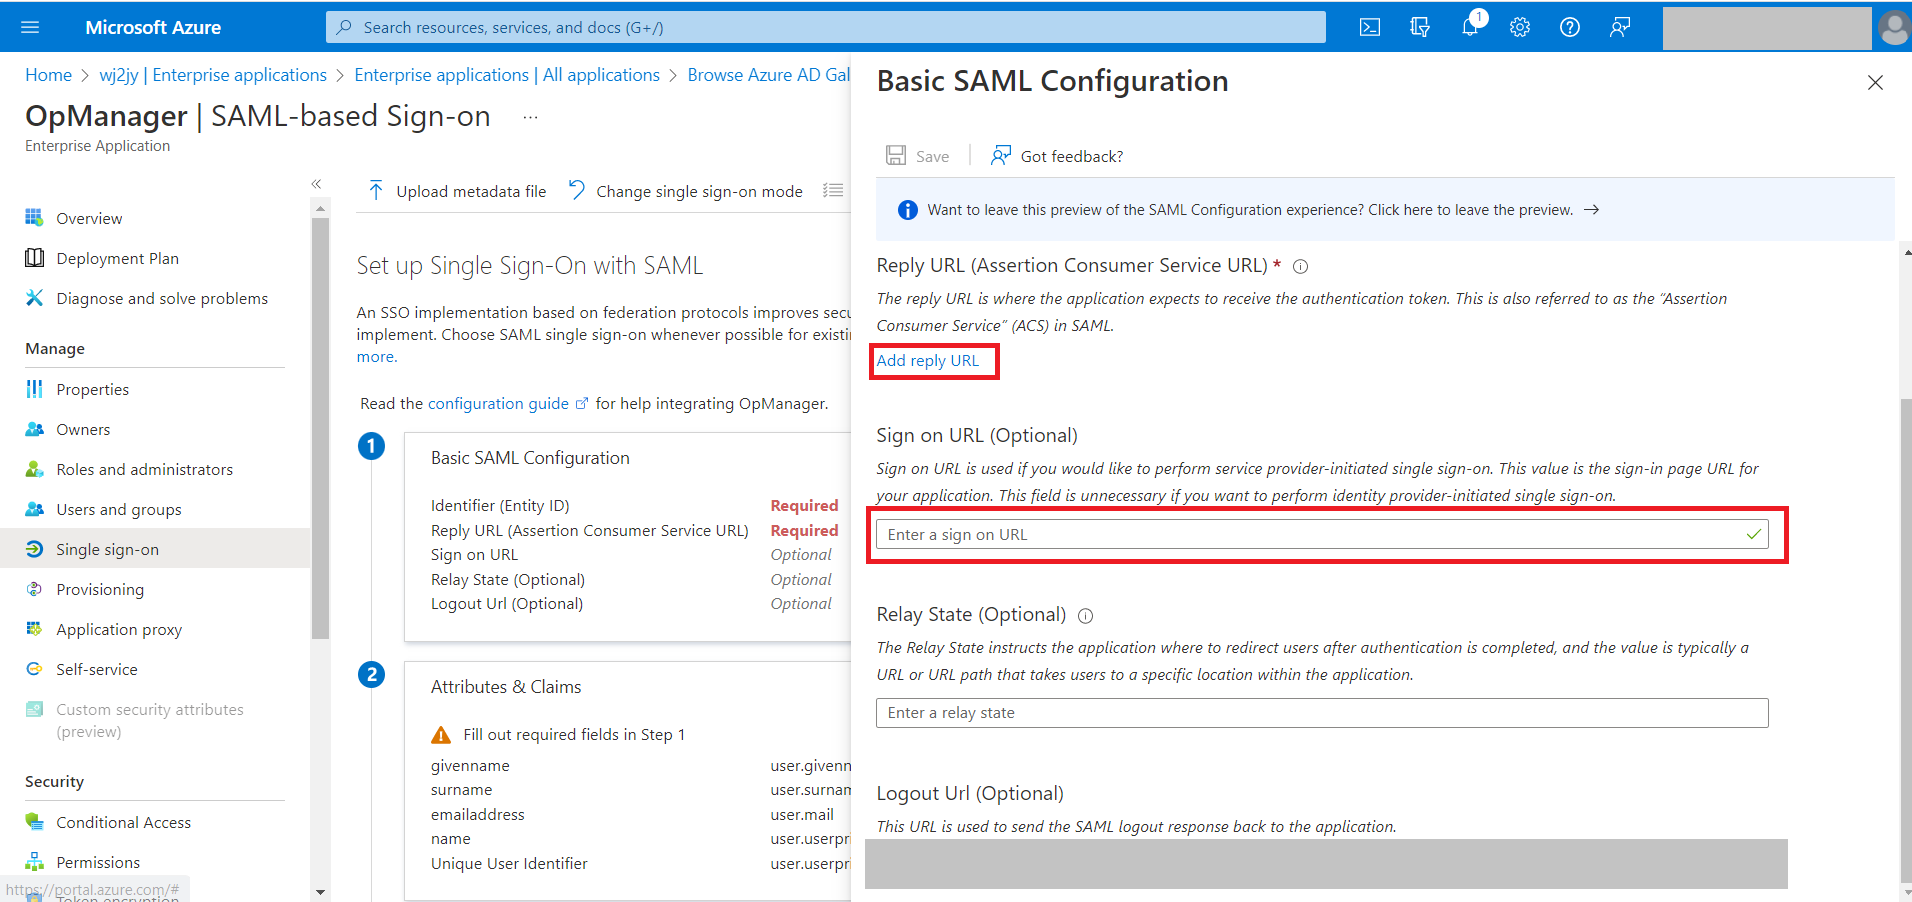This screenshot has width=1912, height=902.
Task: Click the Add reply URL link
Action: pyautogui.click(x=928, y=361)
